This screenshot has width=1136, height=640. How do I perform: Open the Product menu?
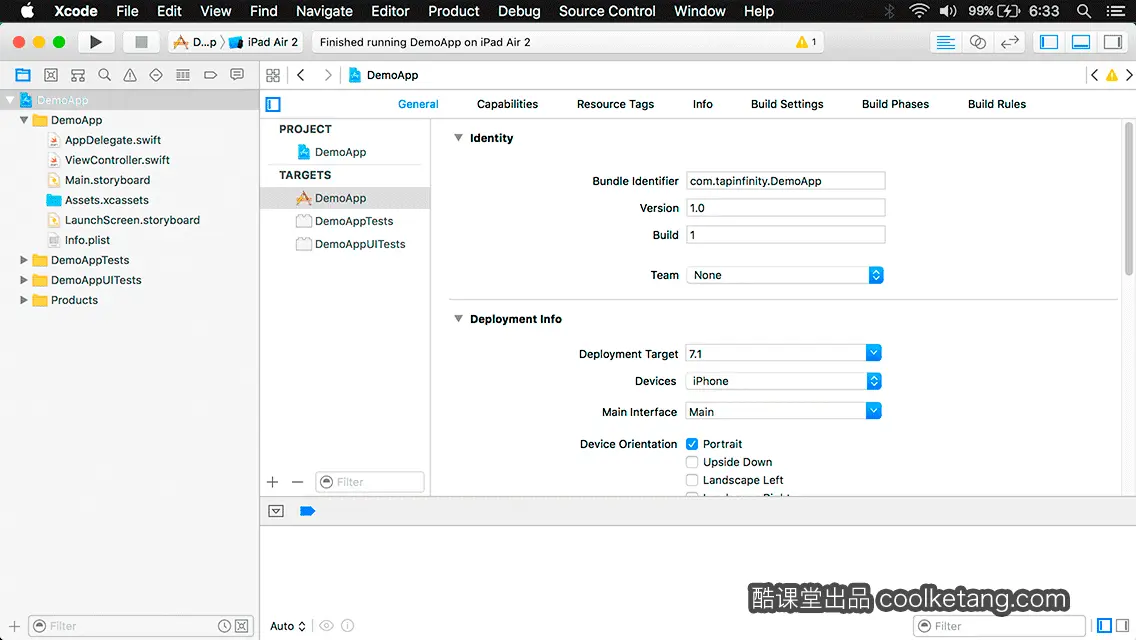coord(454,11)
